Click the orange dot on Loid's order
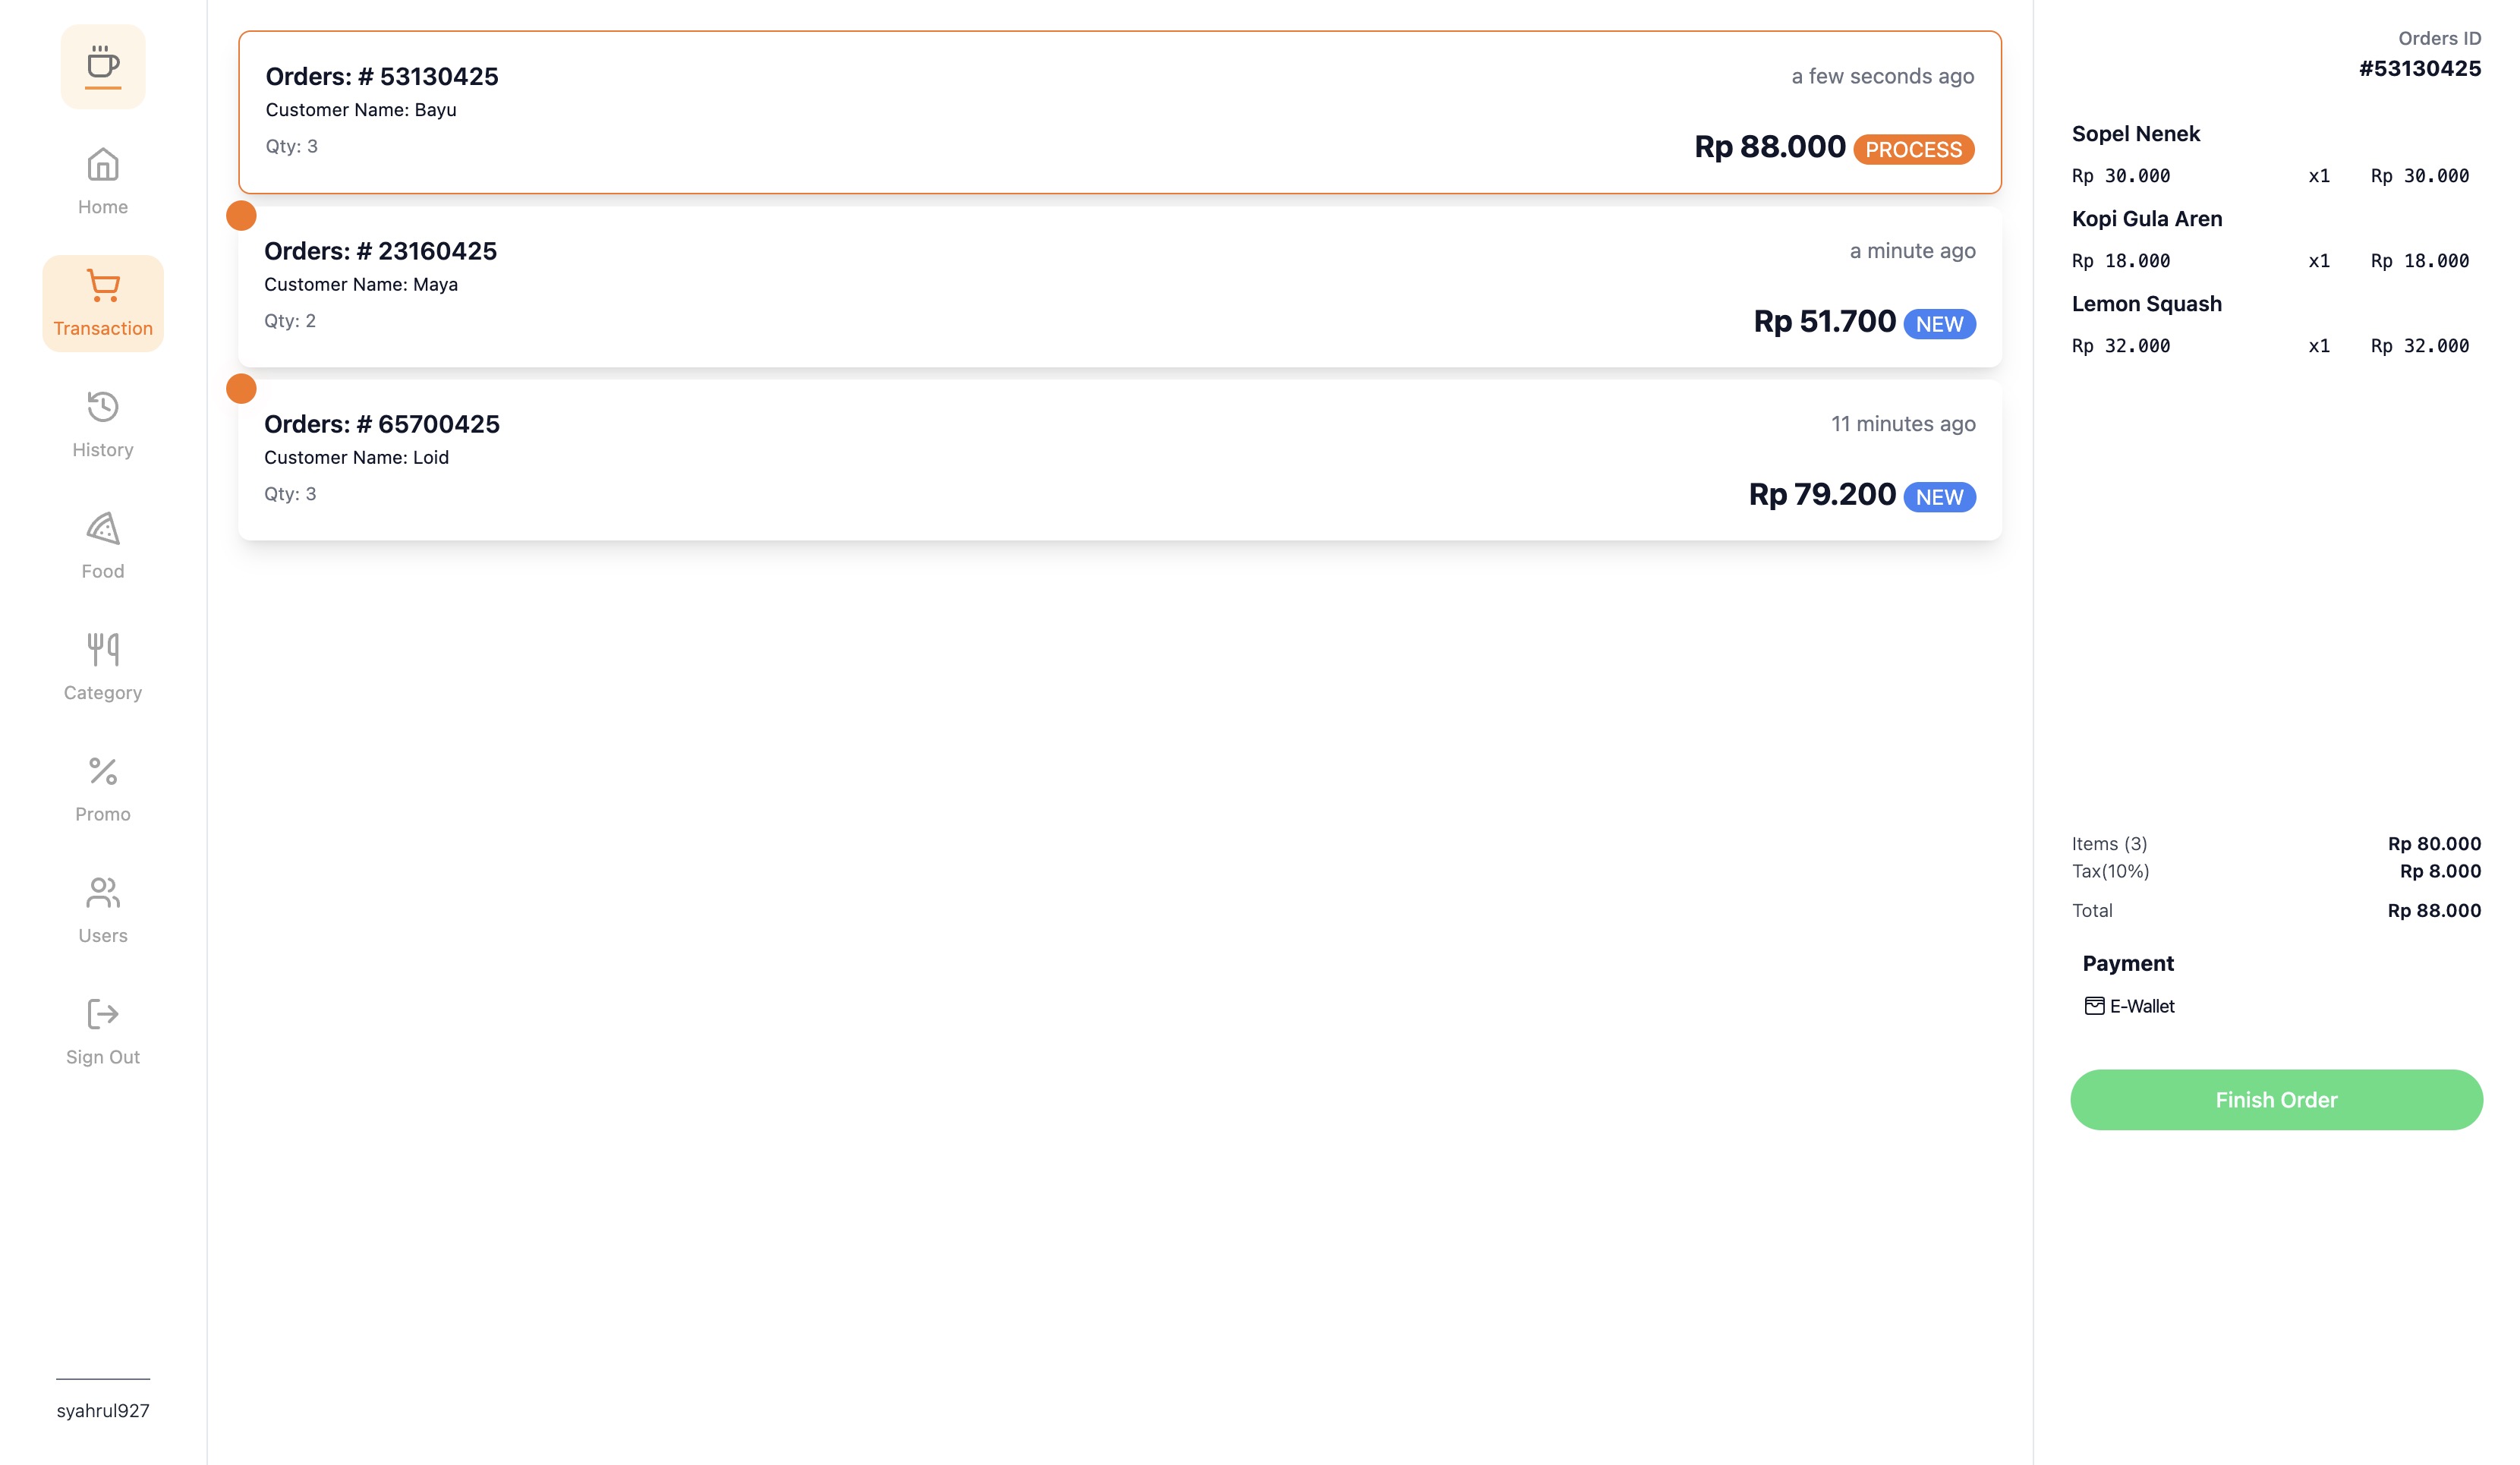 coord(241,389)
